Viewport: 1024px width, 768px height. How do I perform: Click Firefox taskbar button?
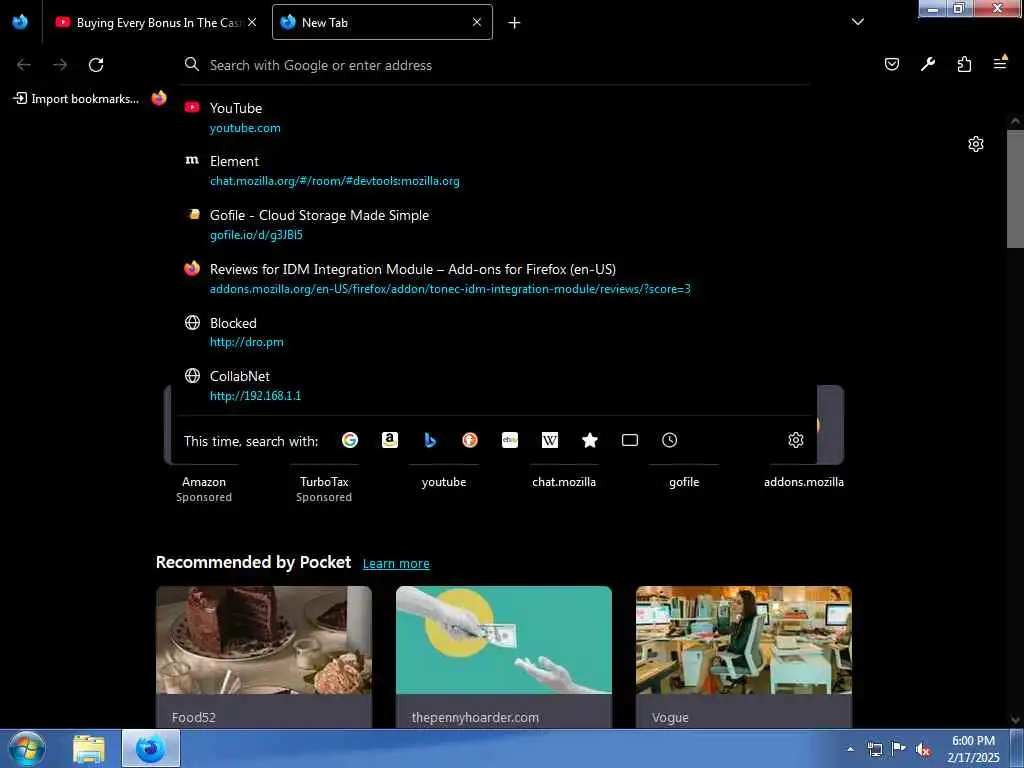tap(151, 748)
